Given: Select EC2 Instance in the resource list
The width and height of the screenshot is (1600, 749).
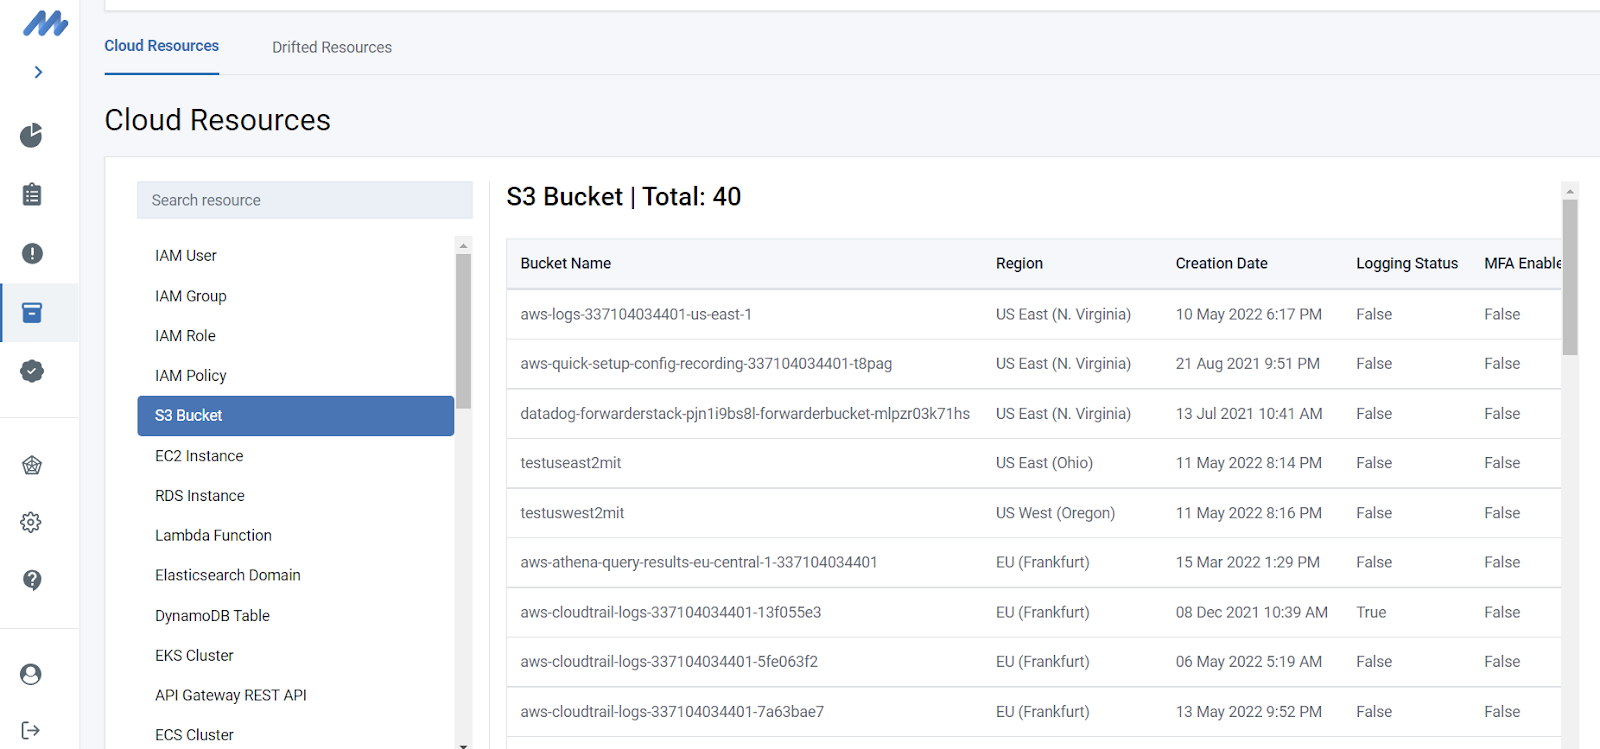Looking at the screenshot, I should 199,456.
